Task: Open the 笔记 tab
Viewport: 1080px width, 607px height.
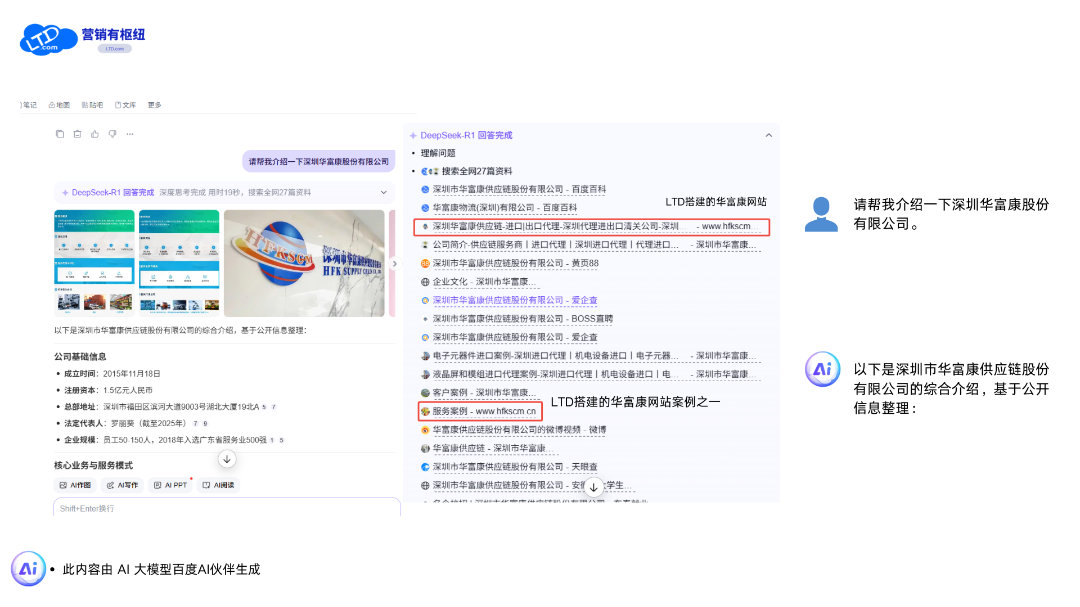Action: tap(29, 105)
